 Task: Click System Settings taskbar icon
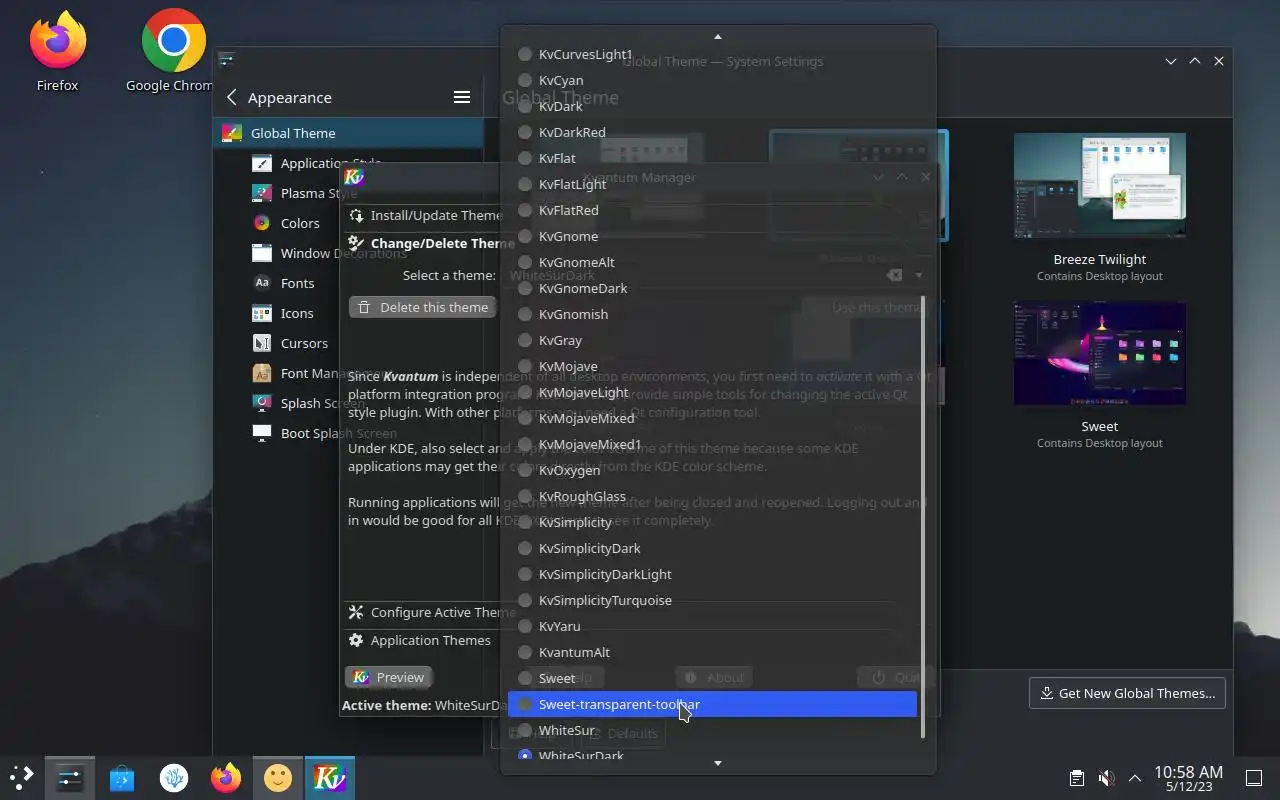(70, 777)
